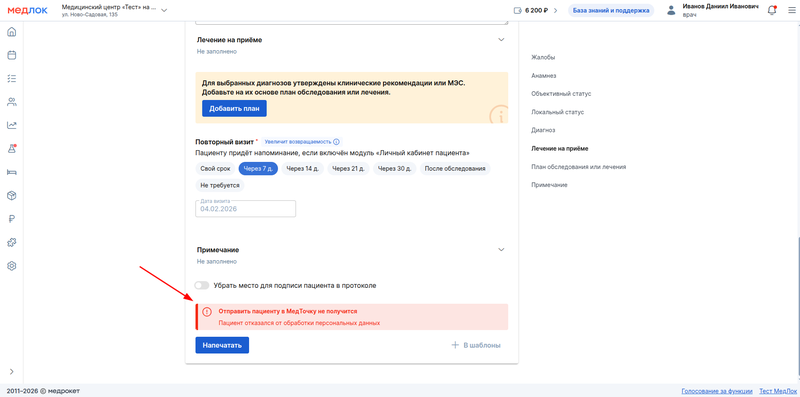Viewport: 800px width, 397px height.
Task: Open the hamburger menu at top right
Action: pos(791,10)
